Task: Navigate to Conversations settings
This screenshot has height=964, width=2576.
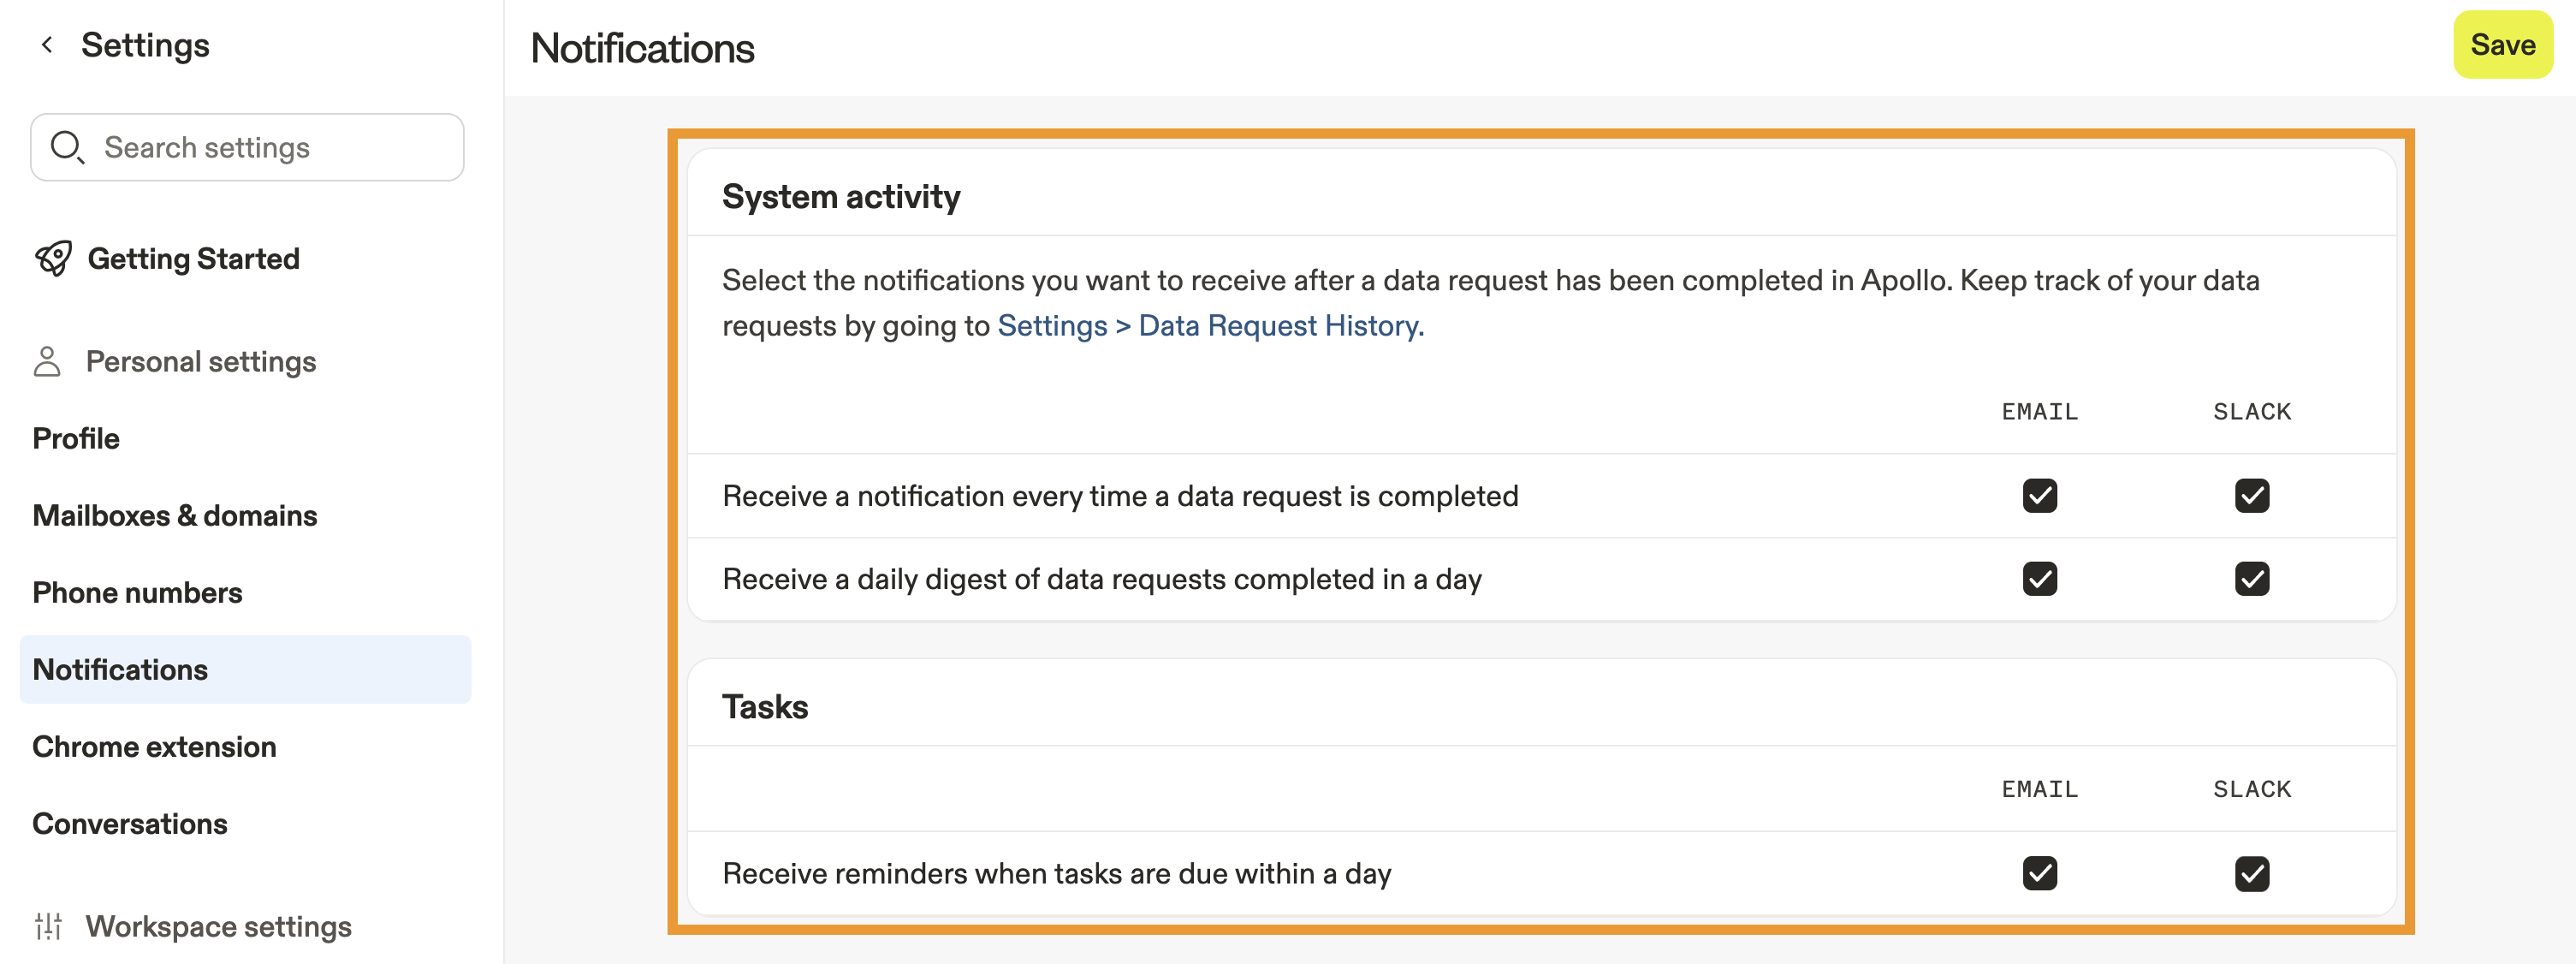Action: tap(130, 823)
